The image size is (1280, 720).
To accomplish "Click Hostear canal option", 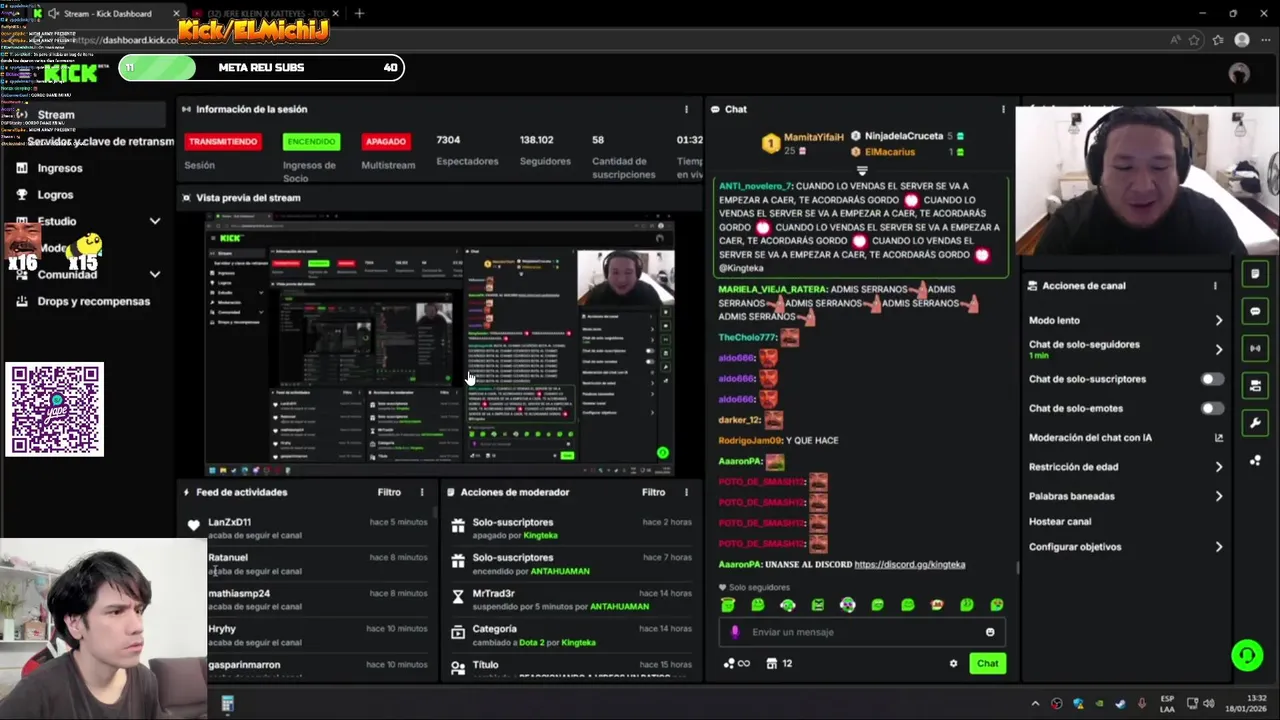I will (1060, 521).
